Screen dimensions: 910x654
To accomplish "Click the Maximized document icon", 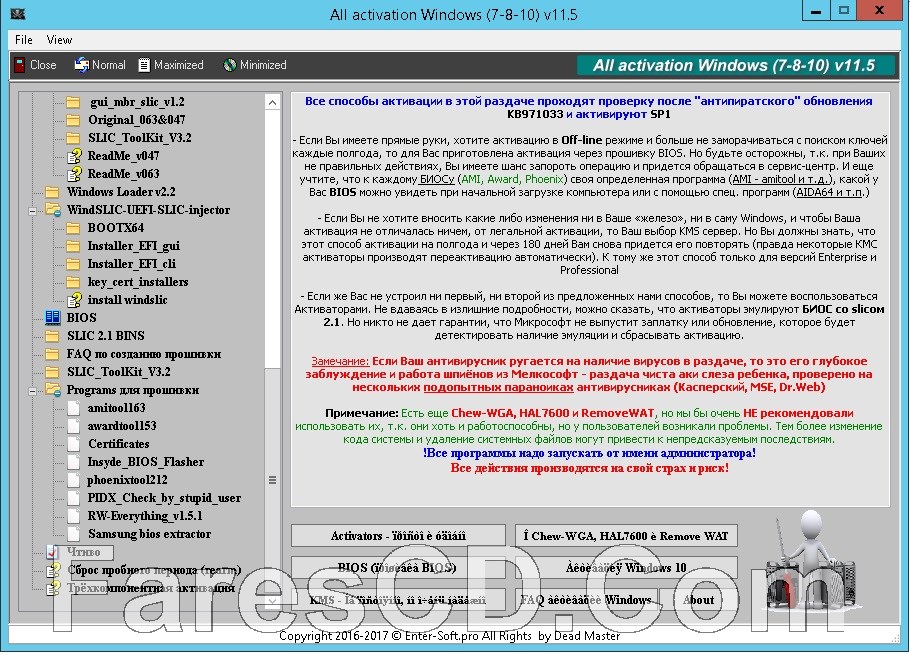I will (144, 65).
